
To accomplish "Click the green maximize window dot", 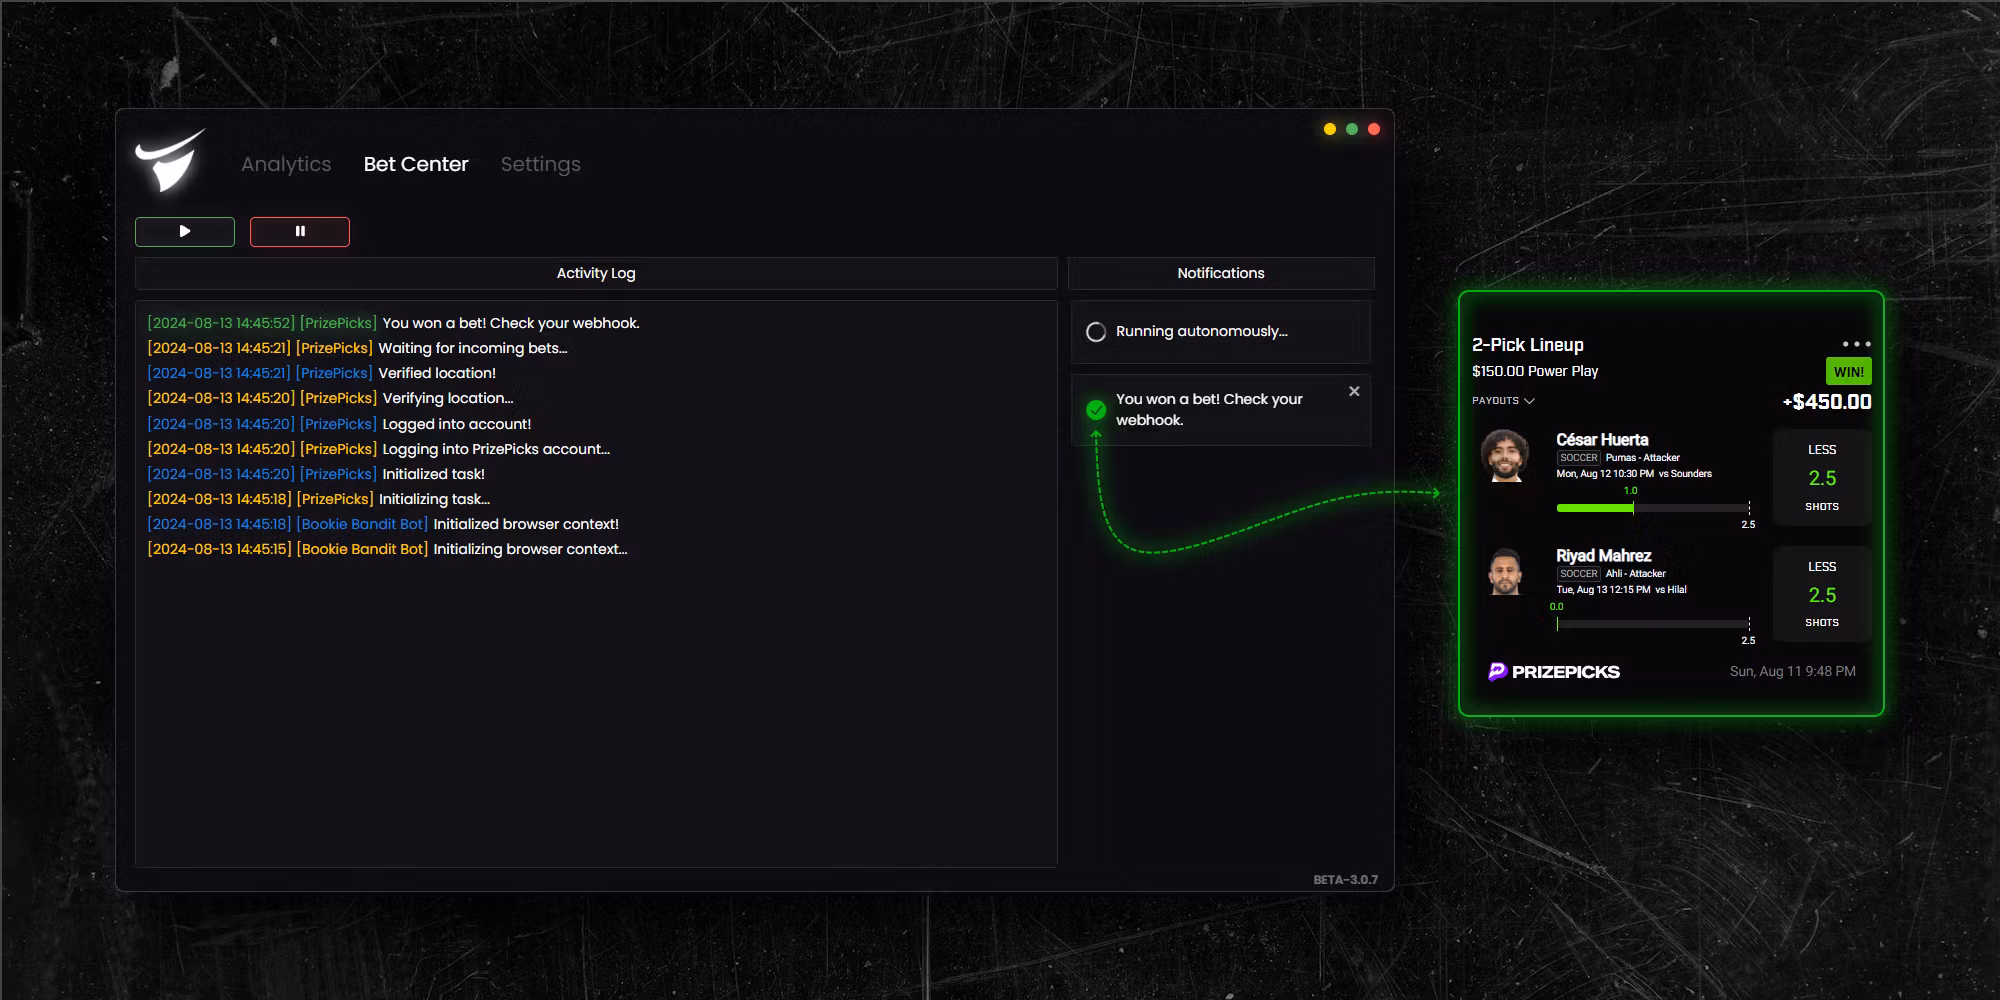I will (1352, 129).
